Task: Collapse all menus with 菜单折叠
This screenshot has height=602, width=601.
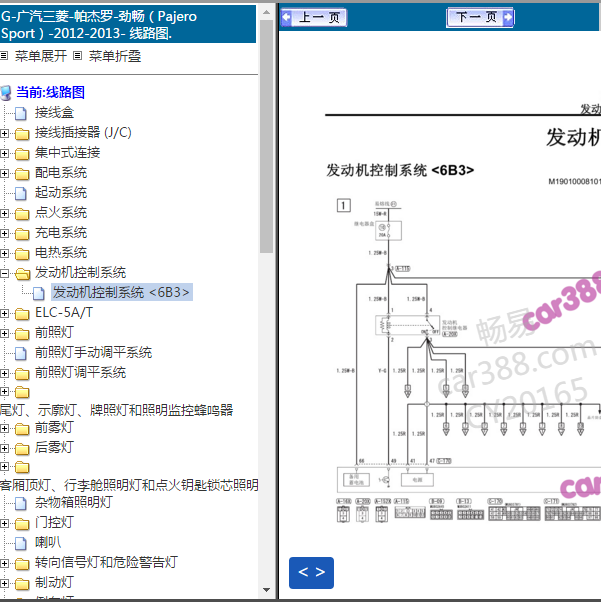Action: [115, 56]
